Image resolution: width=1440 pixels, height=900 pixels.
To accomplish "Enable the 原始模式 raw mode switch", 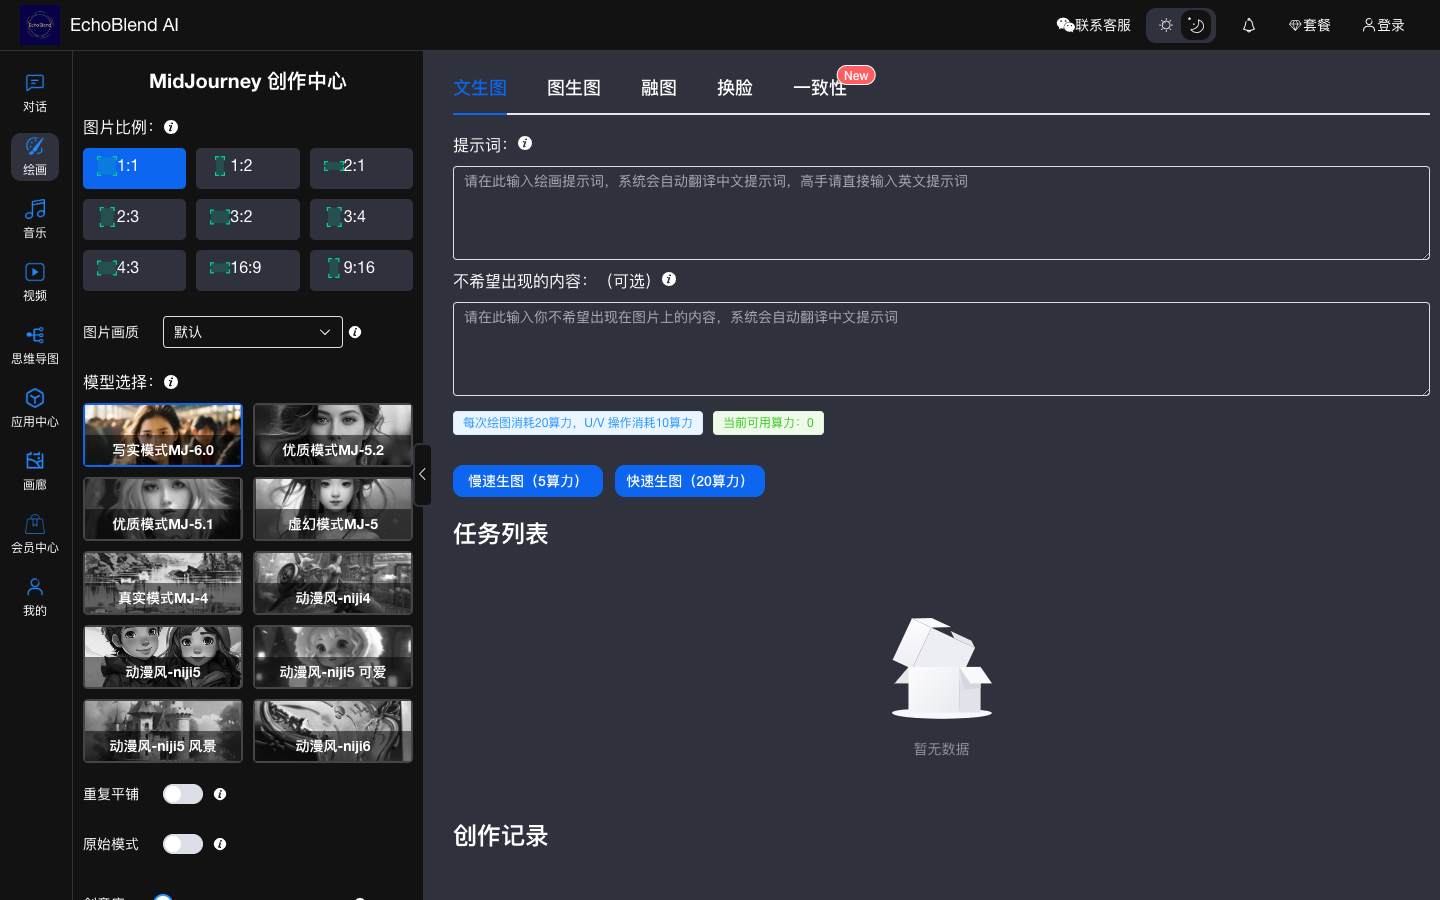I will click(183, 844).
